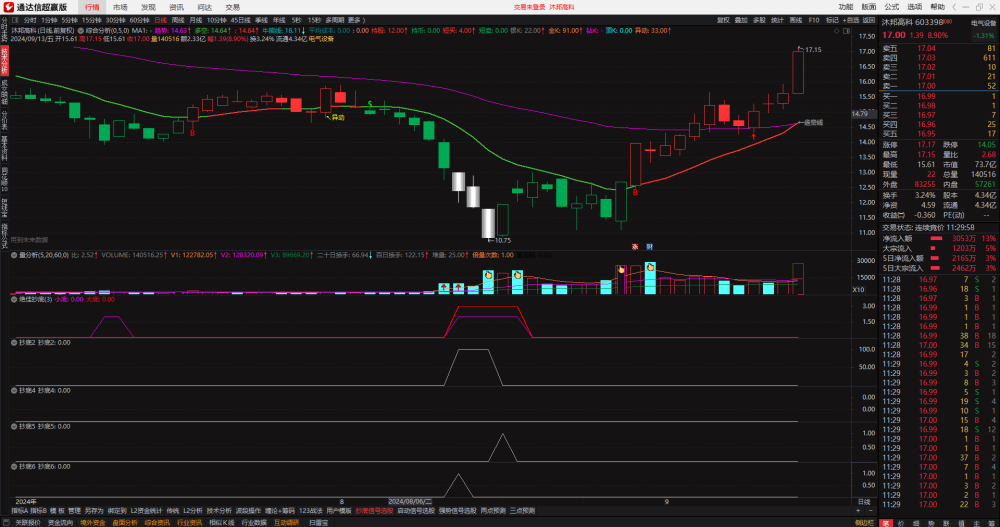Expand the 日线 period selector at chart bottom
The width and height of the screenshot is (1000, 527).
[x=864, y=502]
